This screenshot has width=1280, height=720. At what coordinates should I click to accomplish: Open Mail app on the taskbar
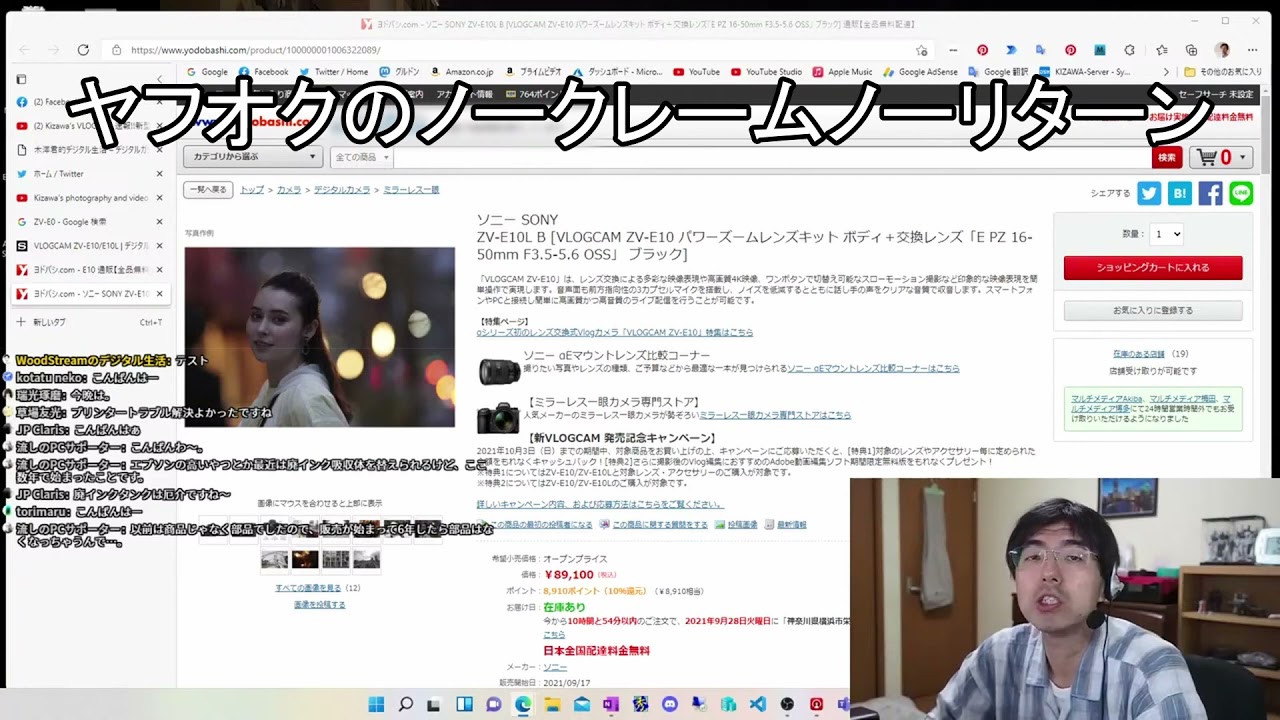(582, 705)
